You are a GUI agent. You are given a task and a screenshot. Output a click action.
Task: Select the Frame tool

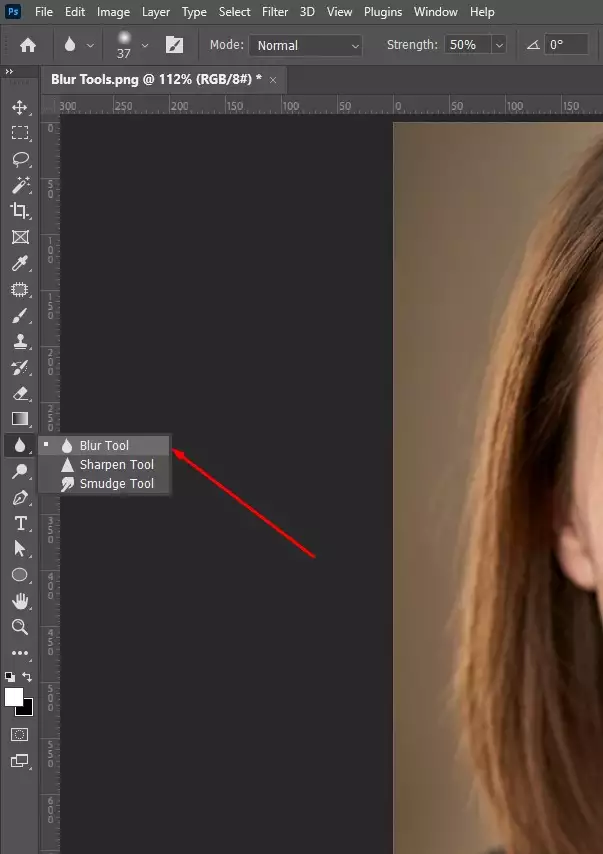(x=20, y=237)
